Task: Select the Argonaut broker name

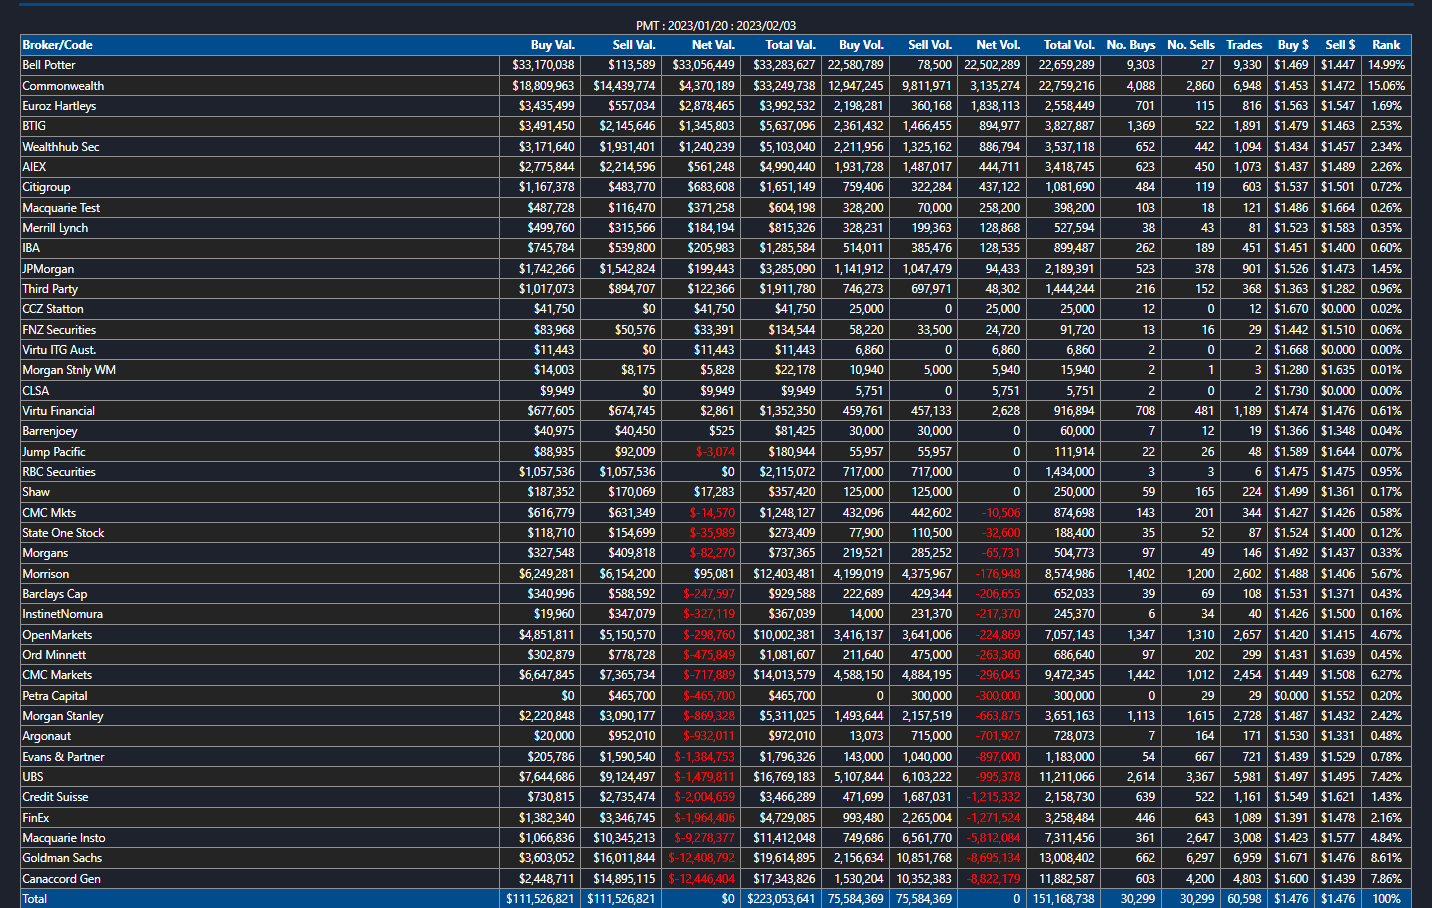Action: click(x=47, y=736)
